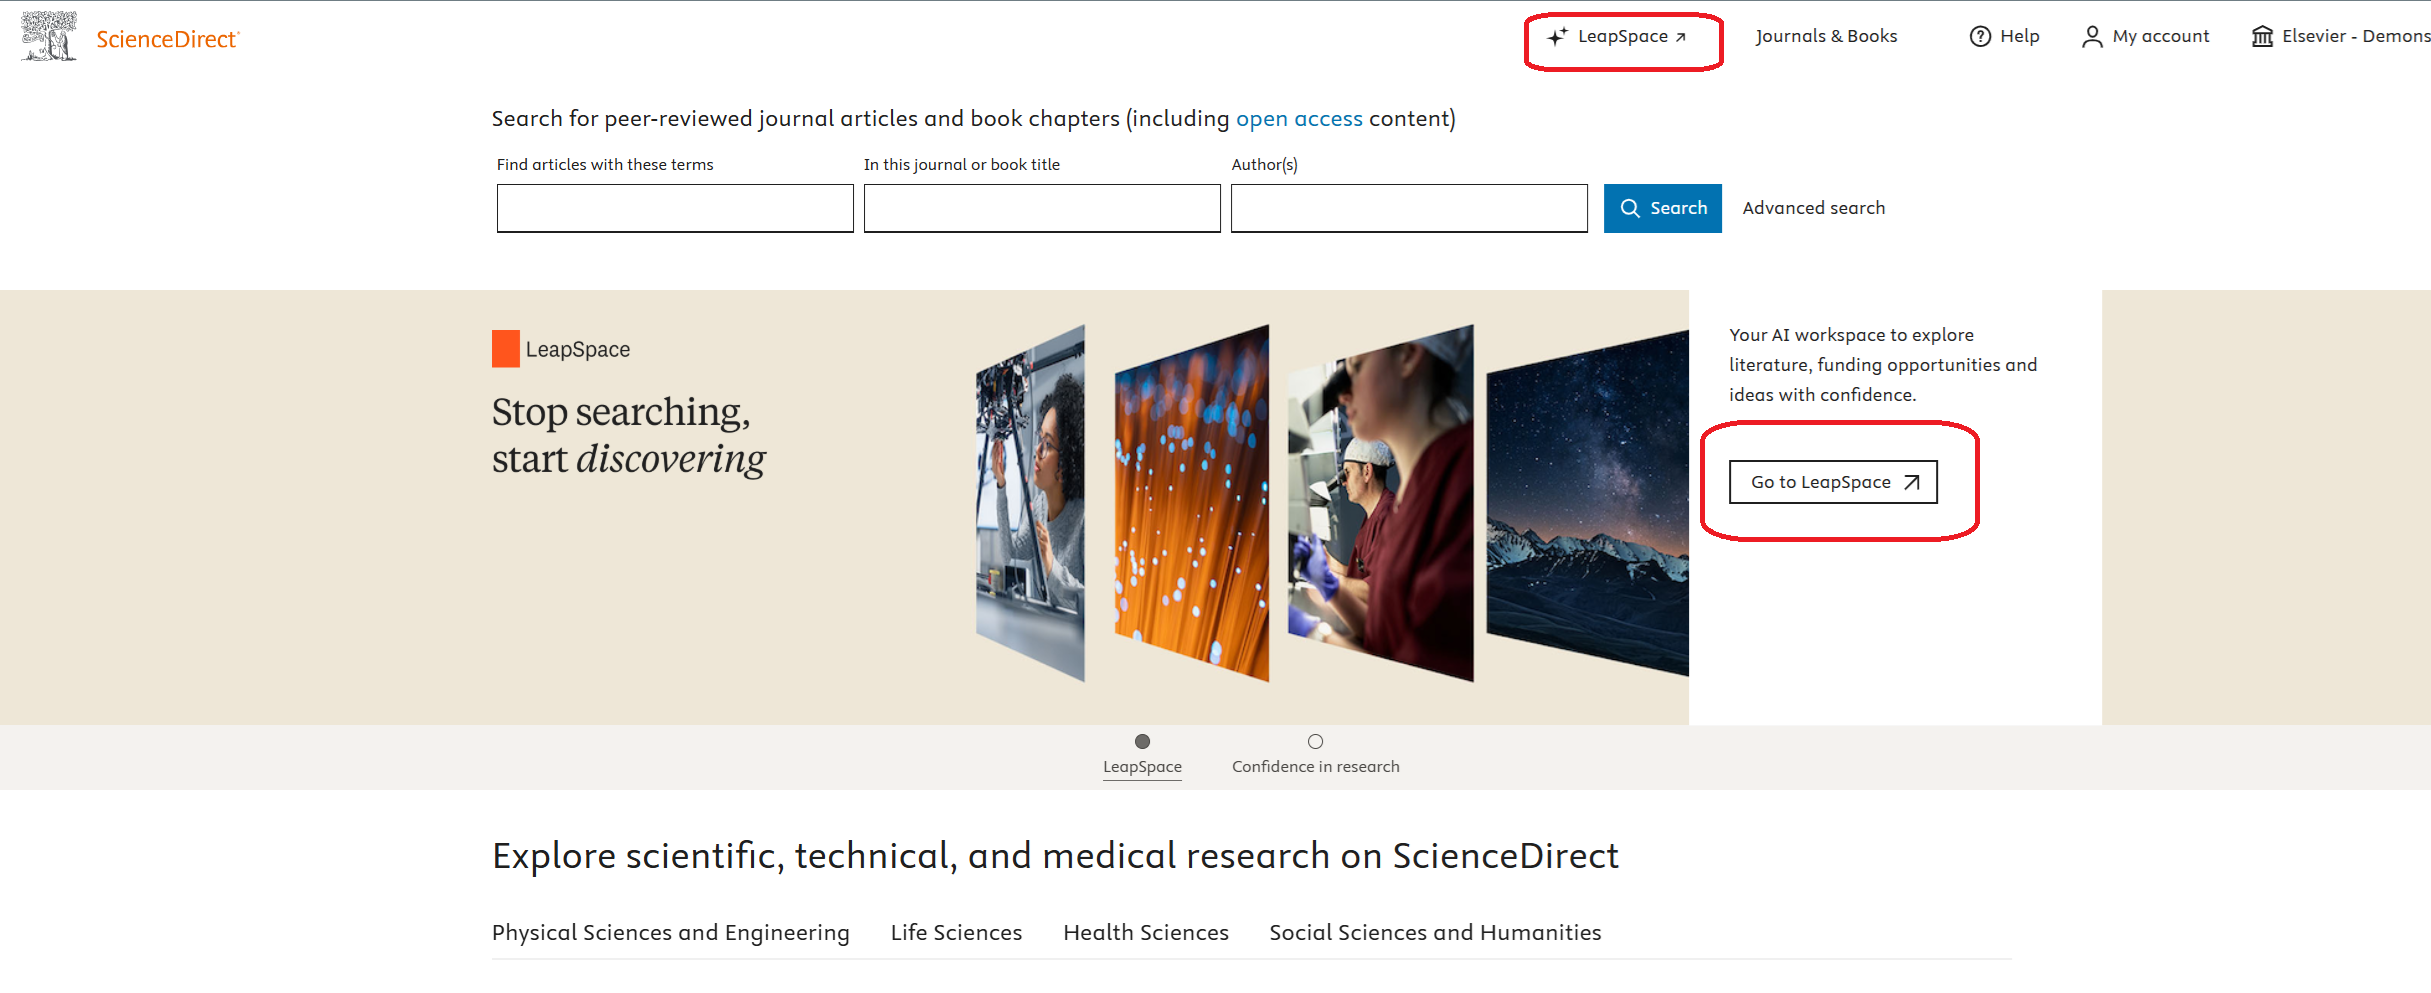Switch to Social Sciences and Humanities tab
2431x993 pixels.
(x=1435, y=933)
